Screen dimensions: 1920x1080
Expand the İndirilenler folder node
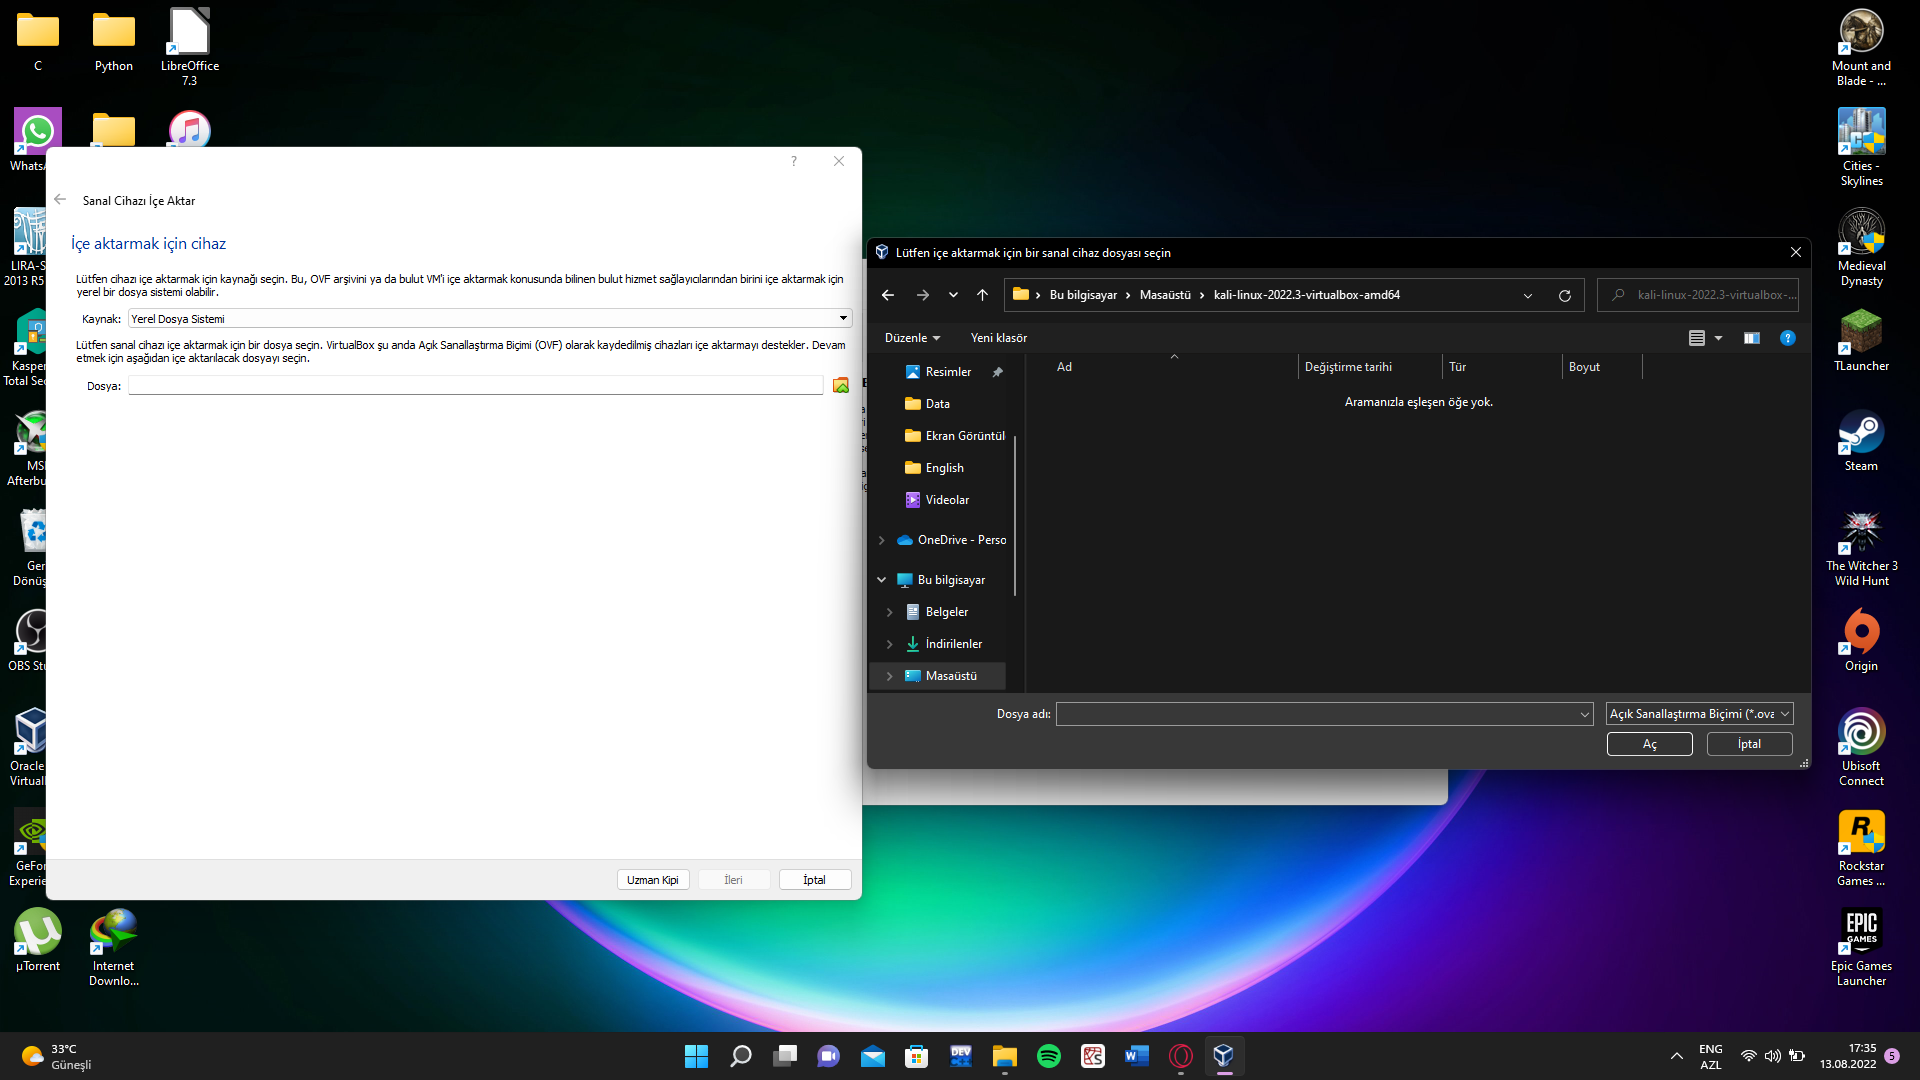coord(889,644)
